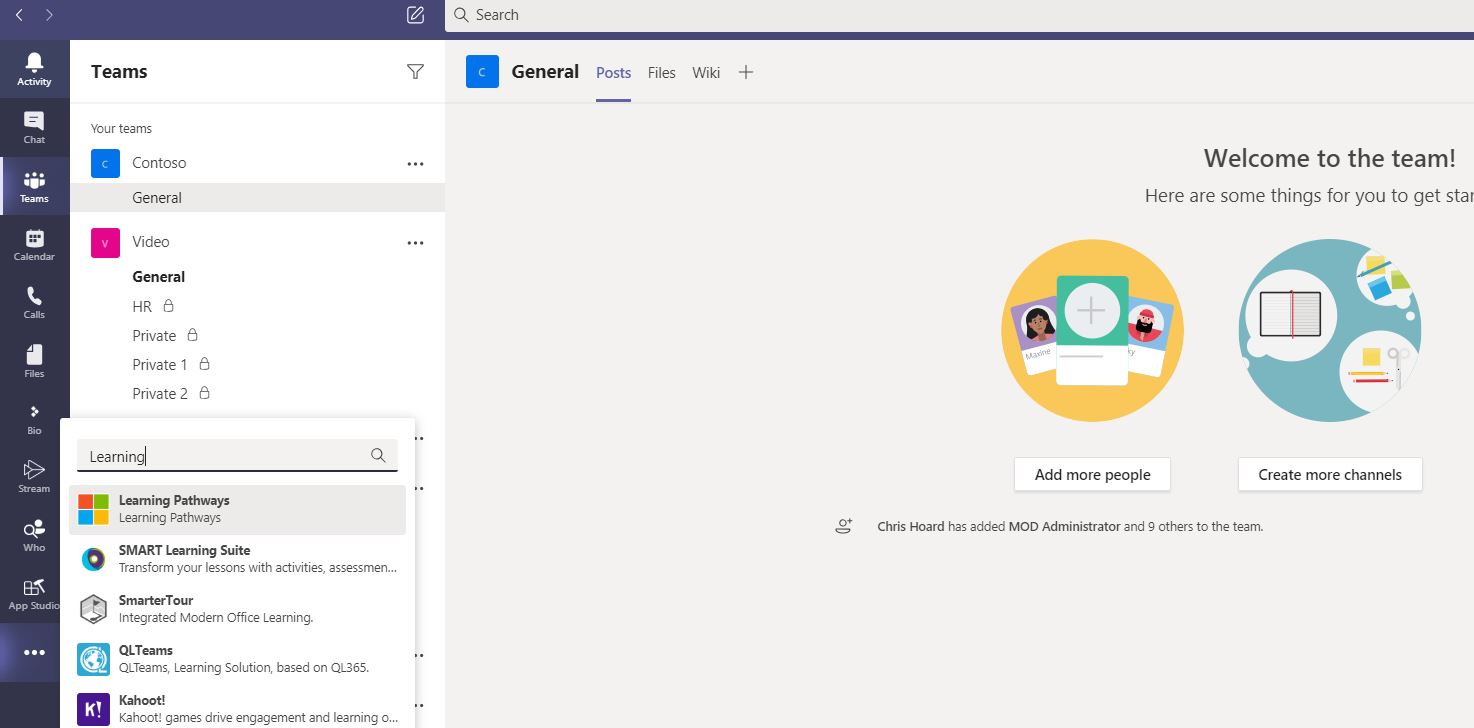Switch to the Files tab

pos(661,72)
